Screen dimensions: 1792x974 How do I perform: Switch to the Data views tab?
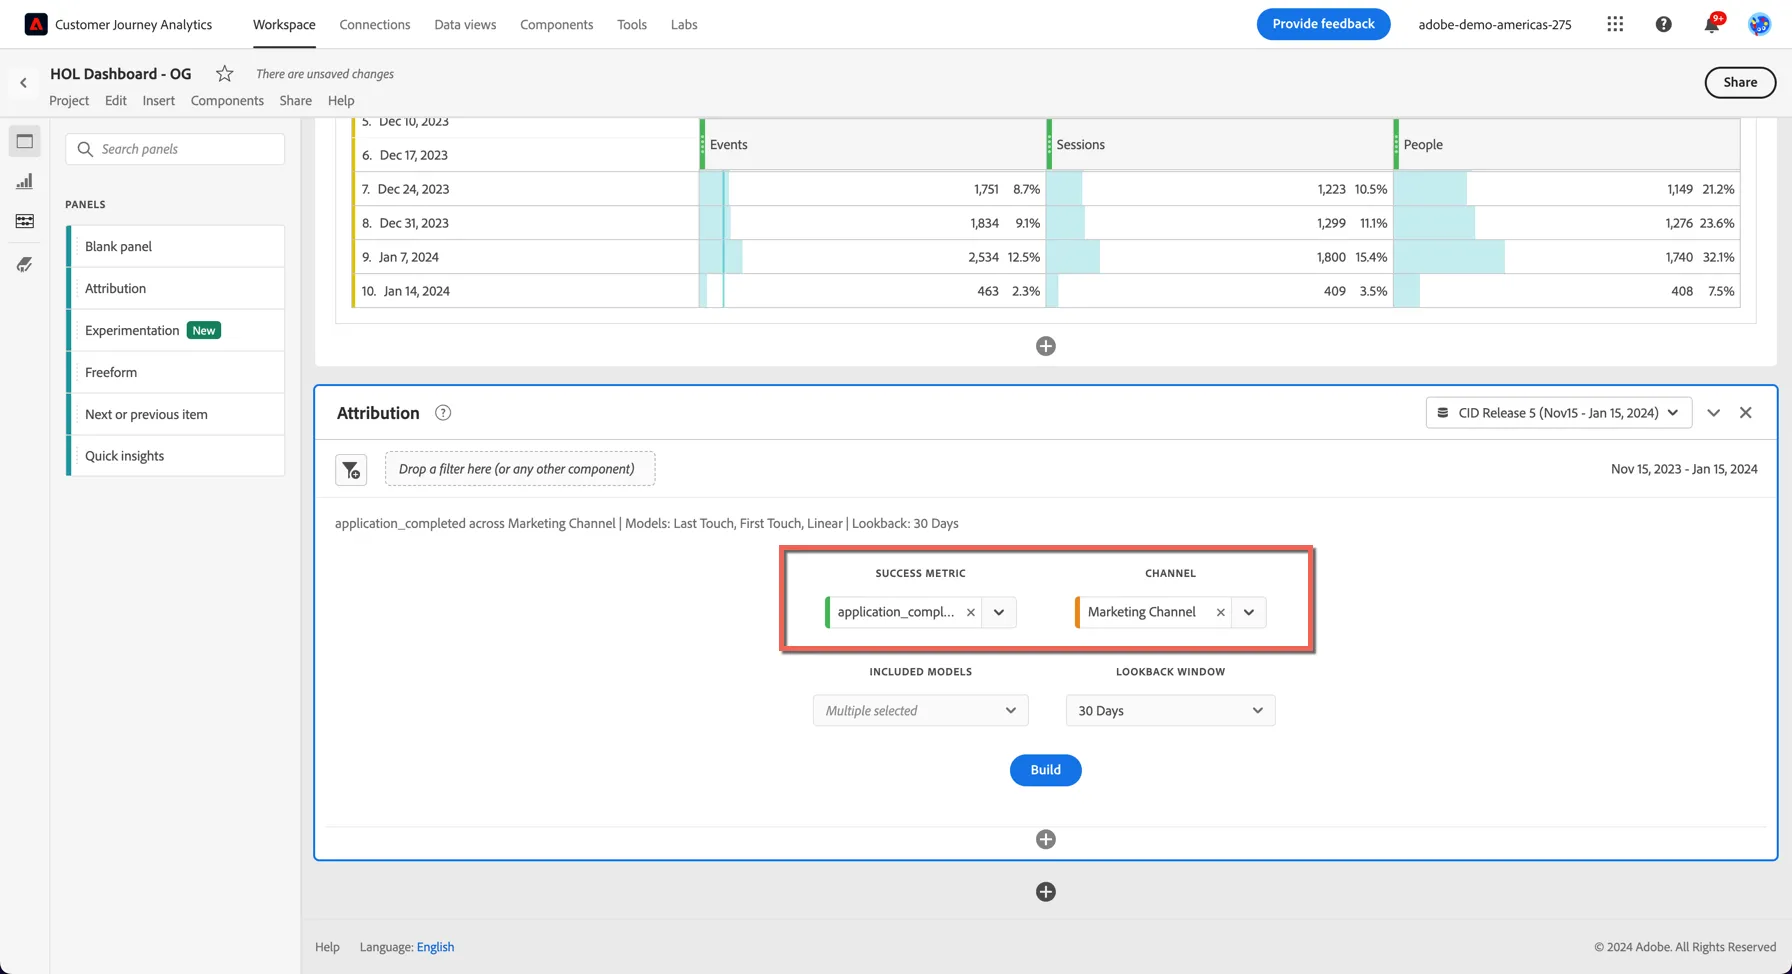(x=465, y=24)
